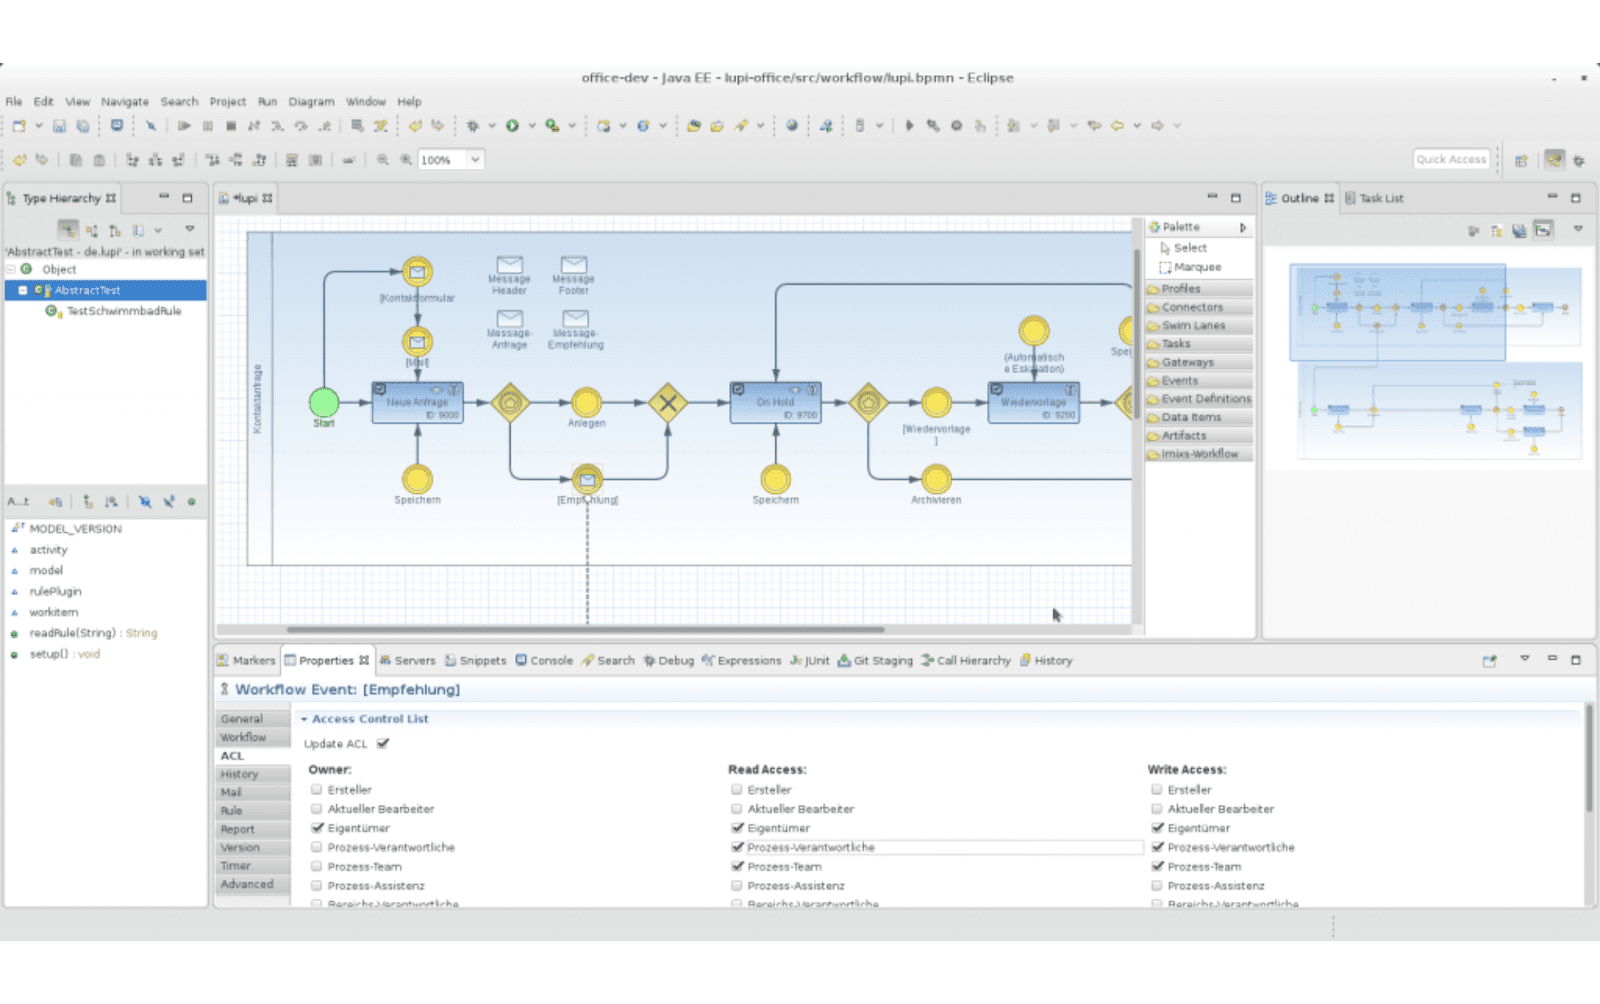The height and width of the screenshot is (1004, 1600).
Task: Expand the Connectors palette drawer
Action: 1199,307
